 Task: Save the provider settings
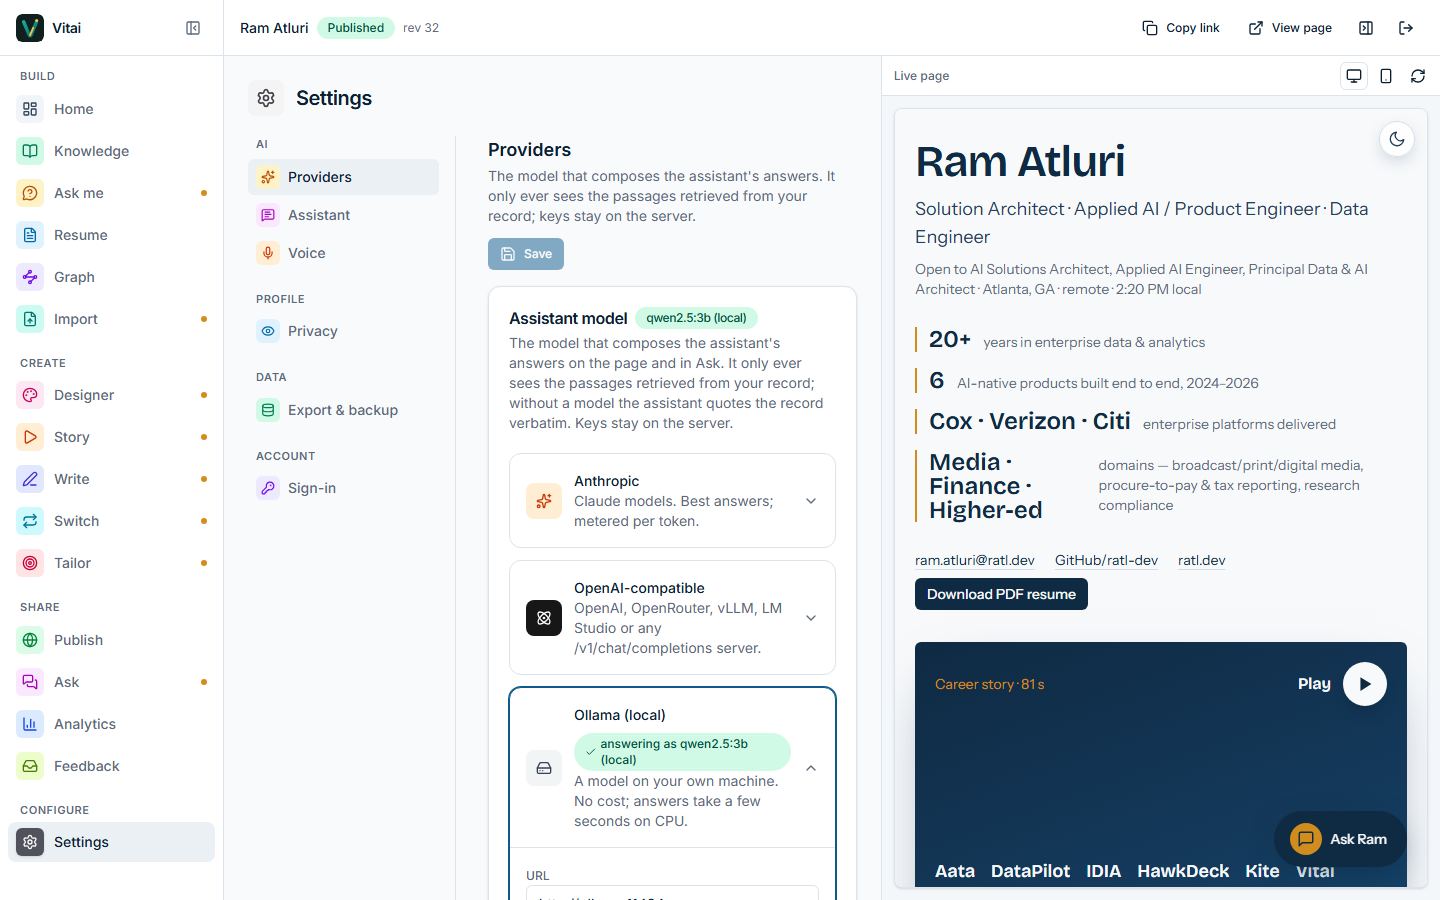pyautogui.click(x=526, y=254)
